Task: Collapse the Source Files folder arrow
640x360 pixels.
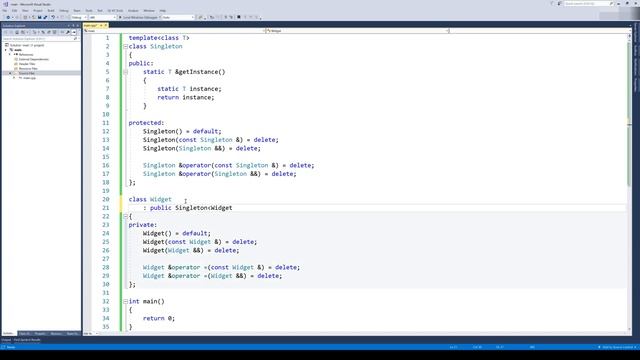Action: pyautogui.click(x=10, y=73)
